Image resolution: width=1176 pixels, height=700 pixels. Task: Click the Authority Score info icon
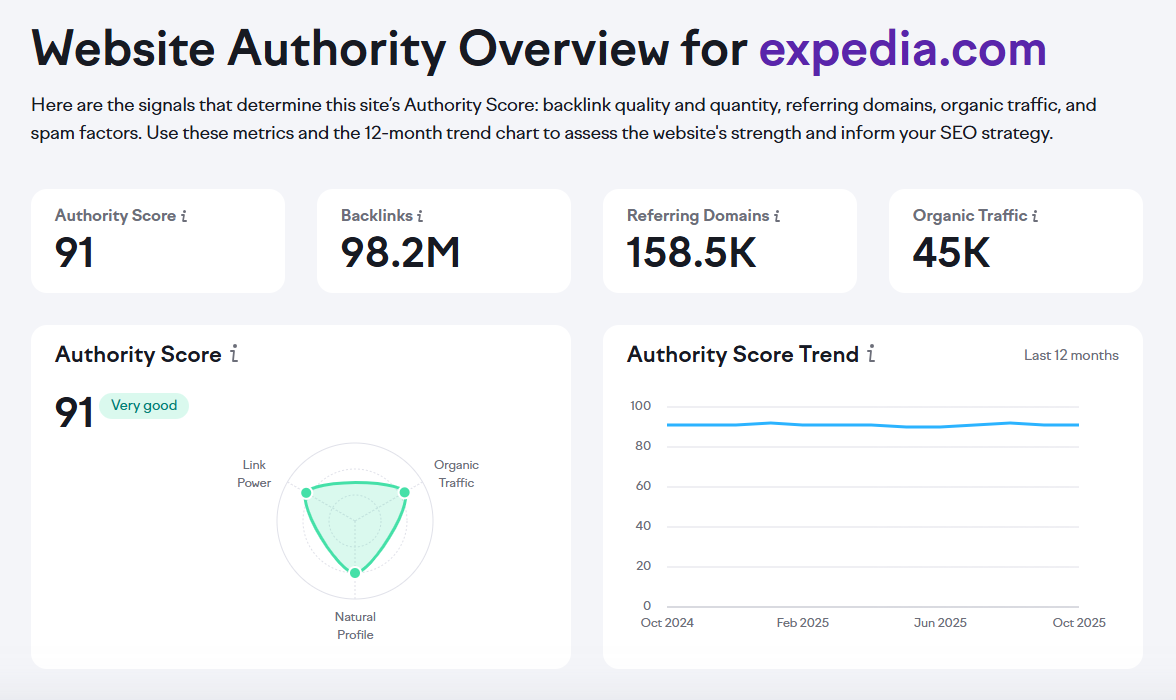185,215
